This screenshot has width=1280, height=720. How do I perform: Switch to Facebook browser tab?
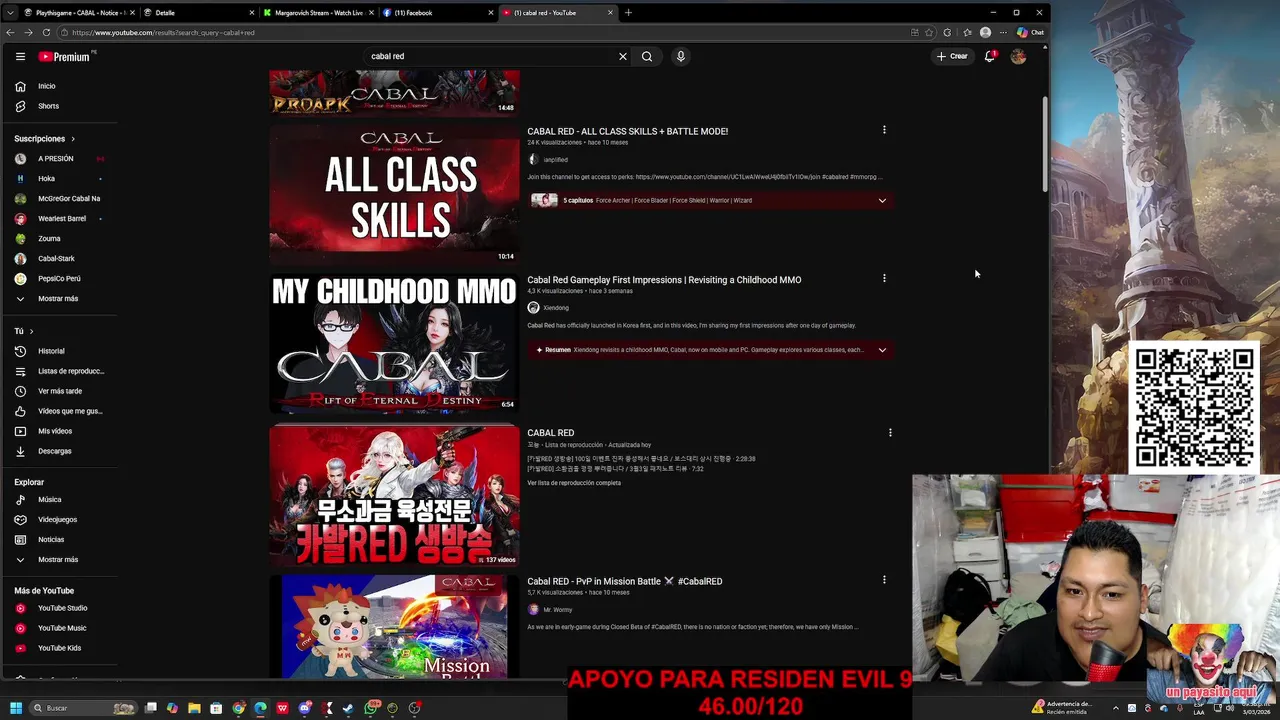[437, 13]
